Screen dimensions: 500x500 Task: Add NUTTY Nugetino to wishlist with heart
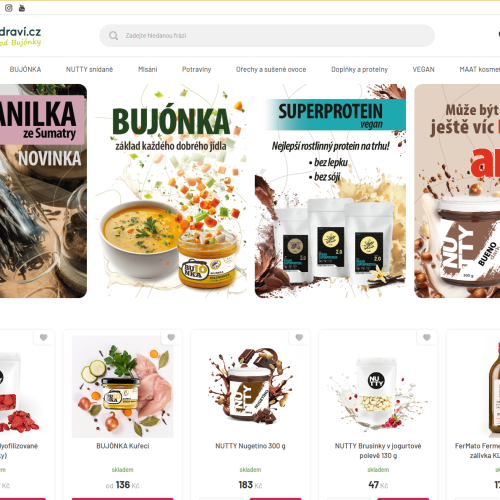[299, 337]
